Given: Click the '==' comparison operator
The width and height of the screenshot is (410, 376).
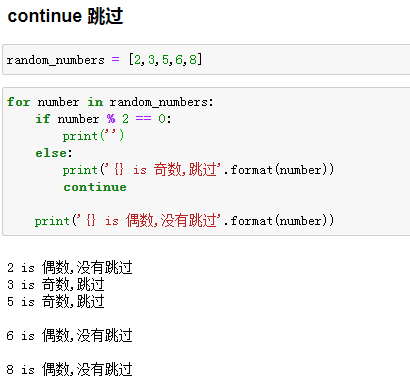Looking at the screenshot, I should click(143, 119).
